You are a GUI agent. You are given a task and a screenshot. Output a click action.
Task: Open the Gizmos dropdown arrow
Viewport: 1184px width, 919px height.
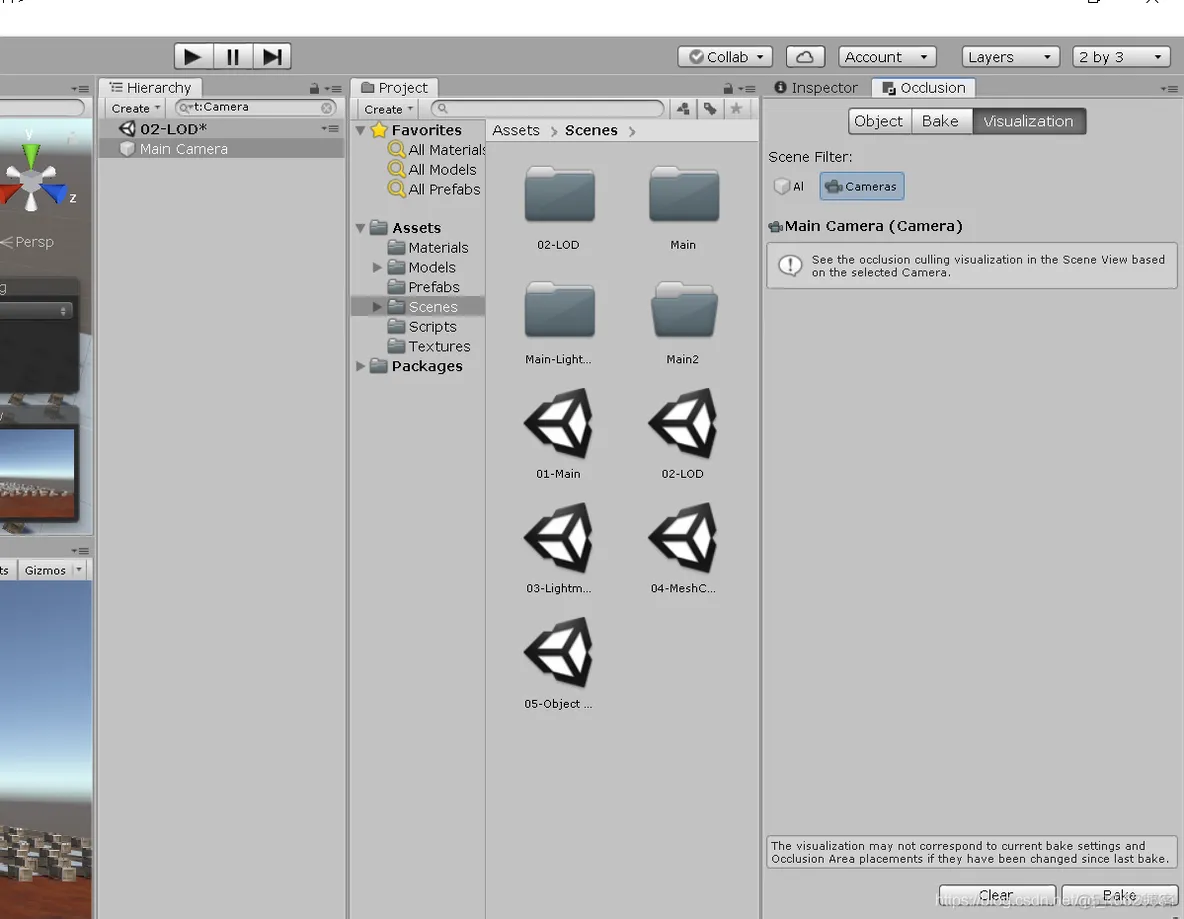[x=79, y=570]
